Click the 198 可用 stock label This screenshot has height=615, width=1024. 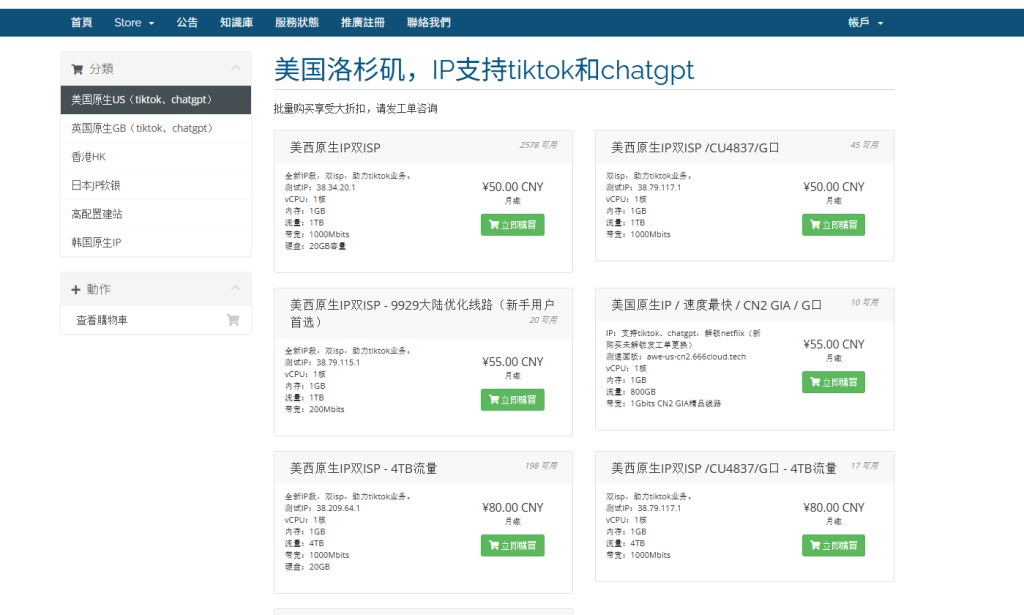(541, 465)
